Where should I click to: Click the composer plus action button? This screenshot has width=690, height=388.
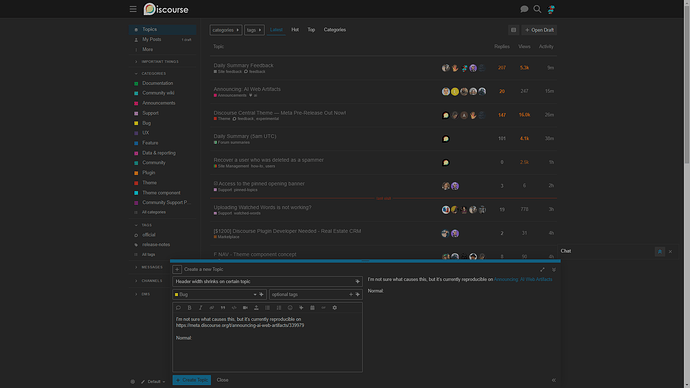(177, 269)
